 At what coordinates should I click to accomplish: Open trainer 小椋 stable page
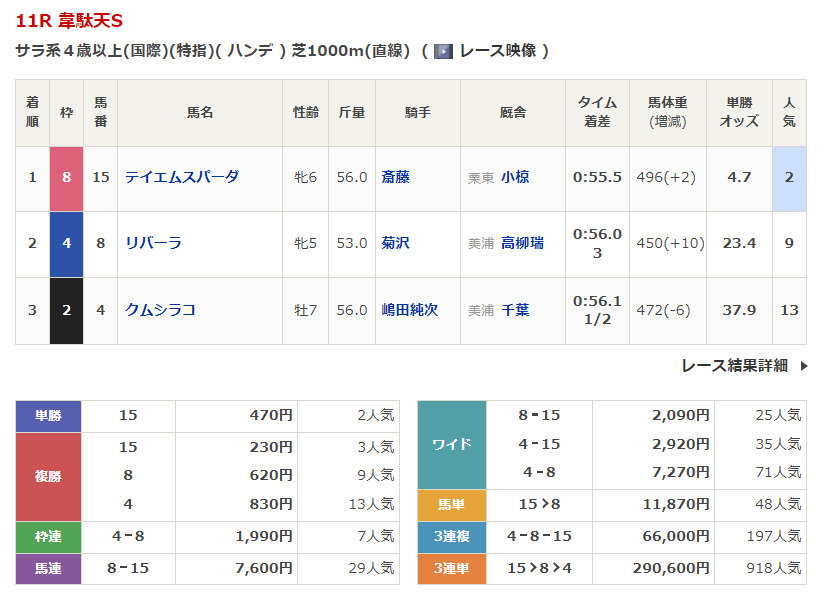coord(515,177)
